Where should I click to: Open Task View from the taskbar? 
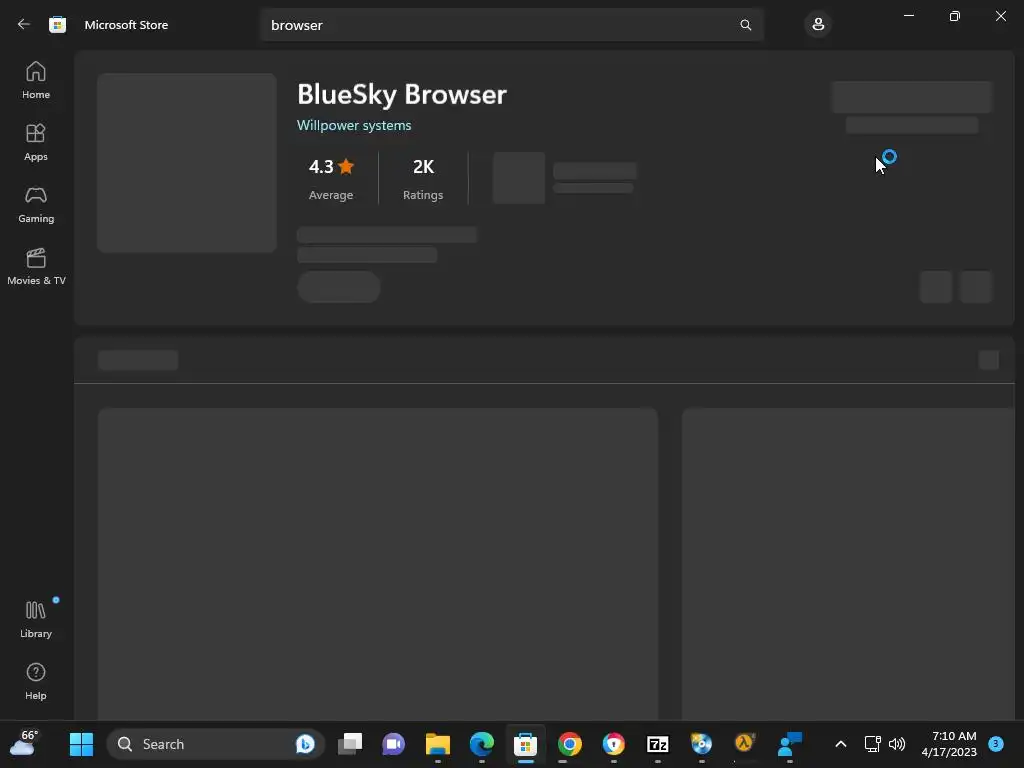pos(350,744)
